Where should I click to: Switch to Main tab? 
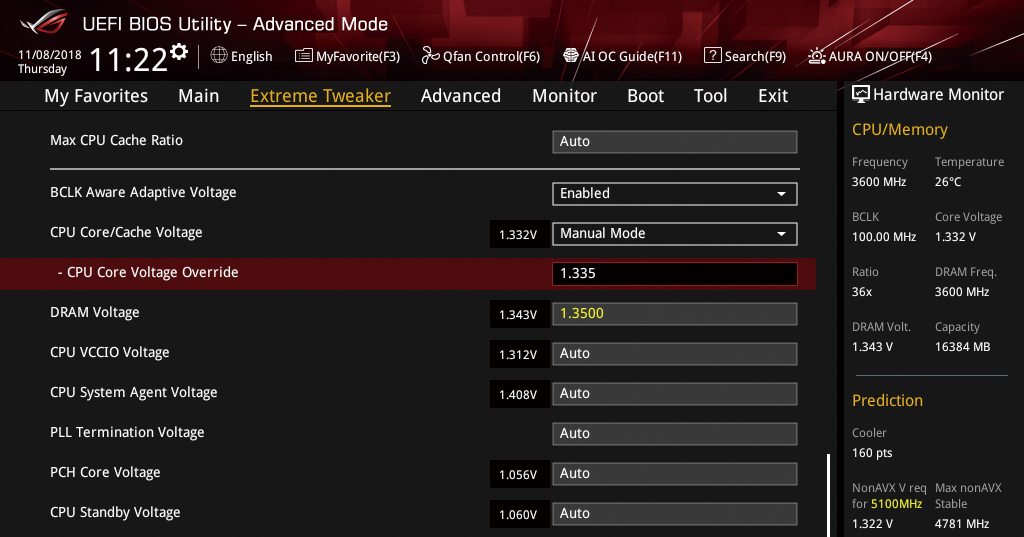(199, 96)
